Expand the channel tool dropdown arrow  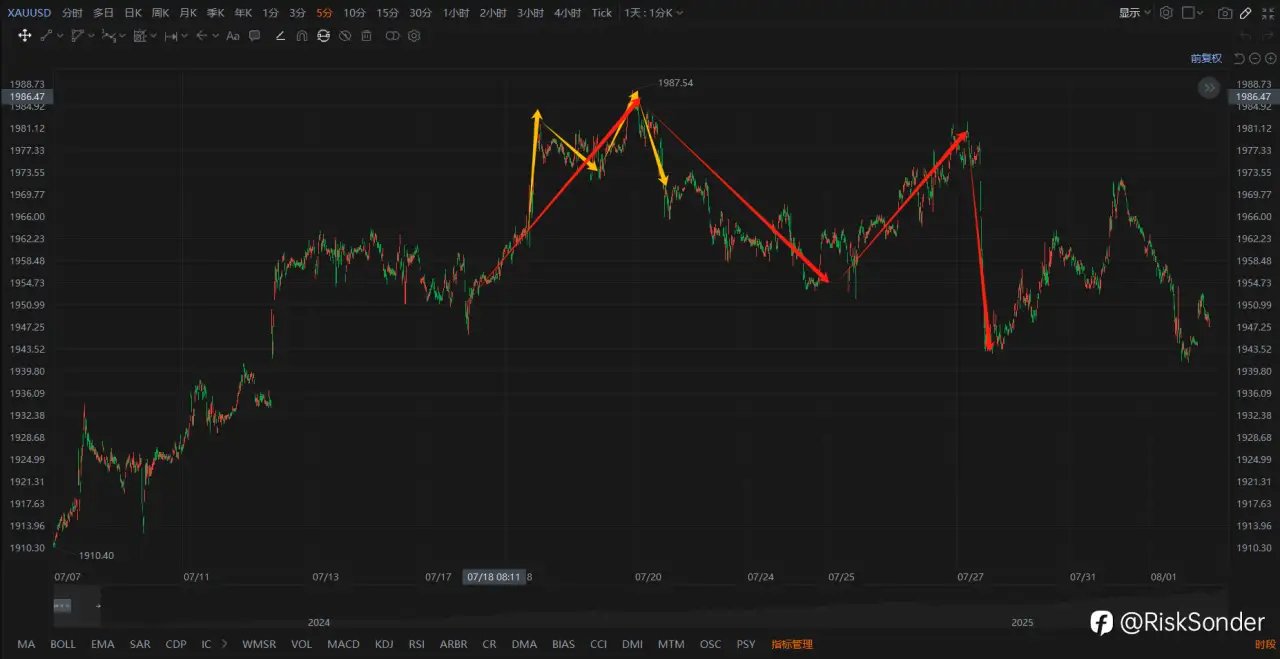coord(91,35)
